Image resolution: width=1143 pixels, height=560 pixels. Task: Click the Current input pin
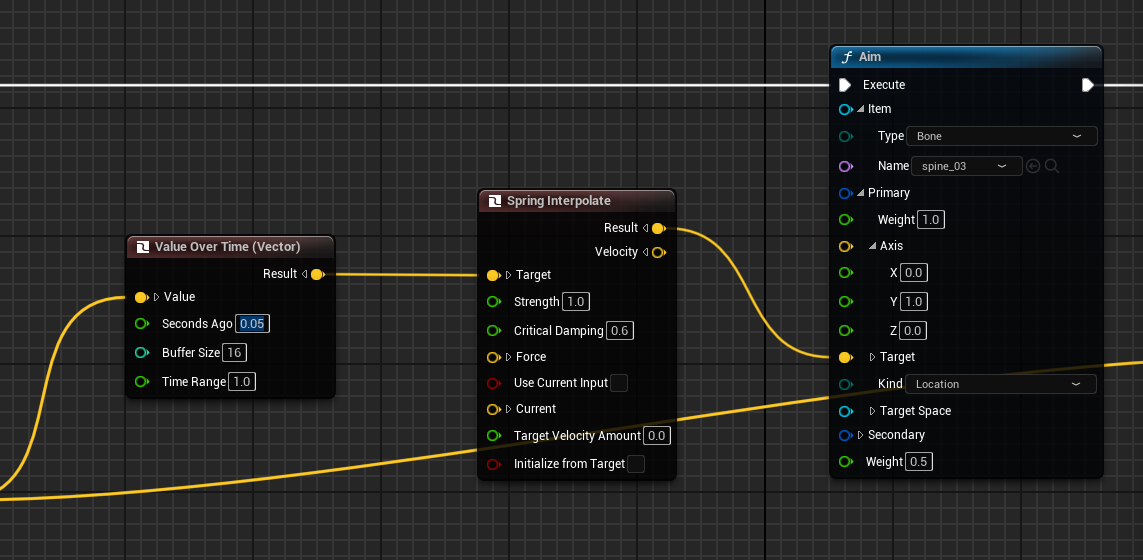point(494,409)
